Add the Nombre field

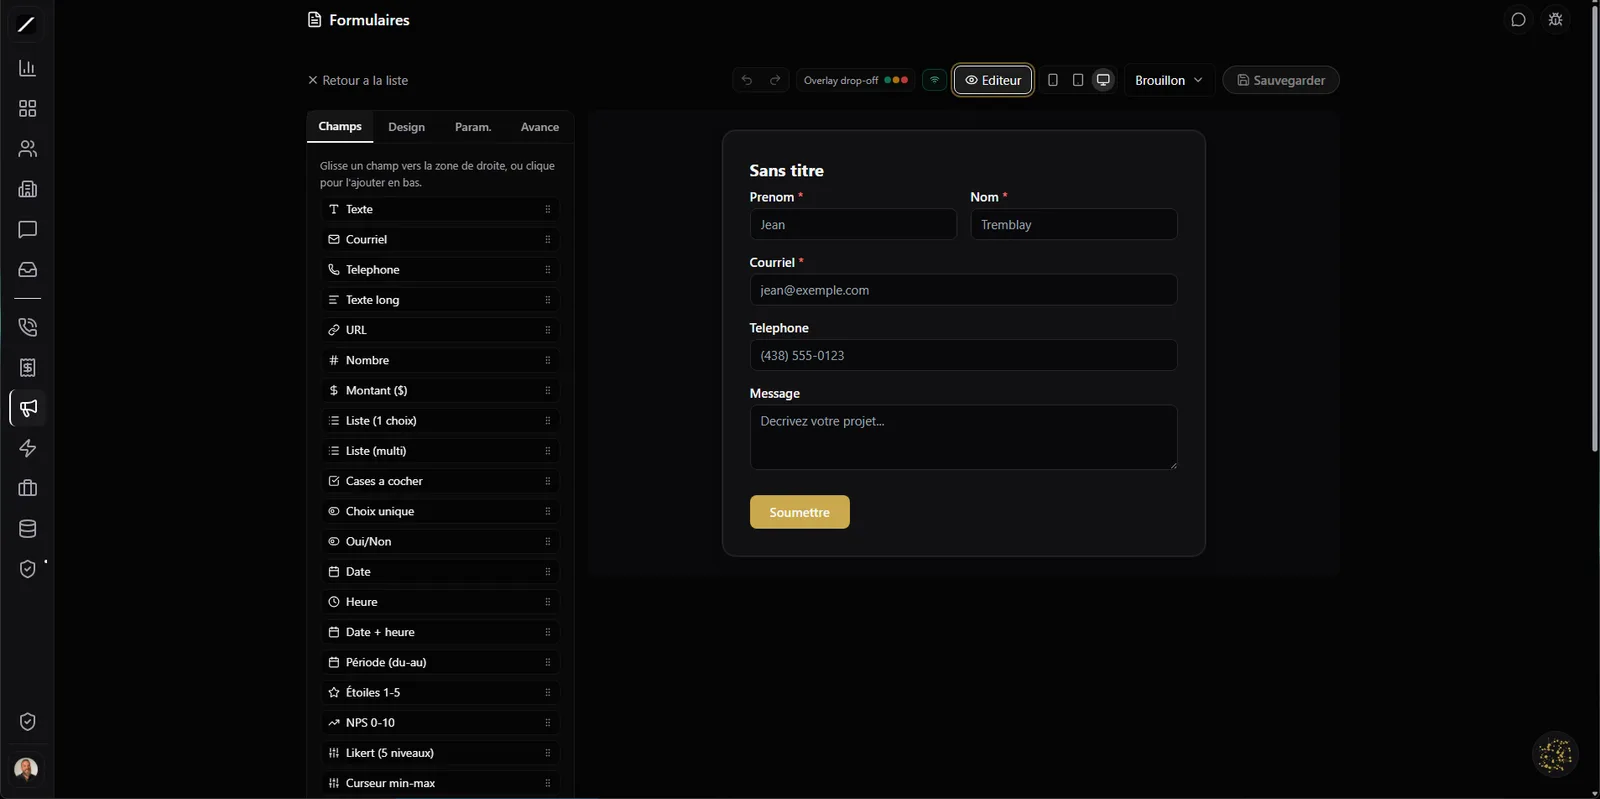(x=440, y=360)
